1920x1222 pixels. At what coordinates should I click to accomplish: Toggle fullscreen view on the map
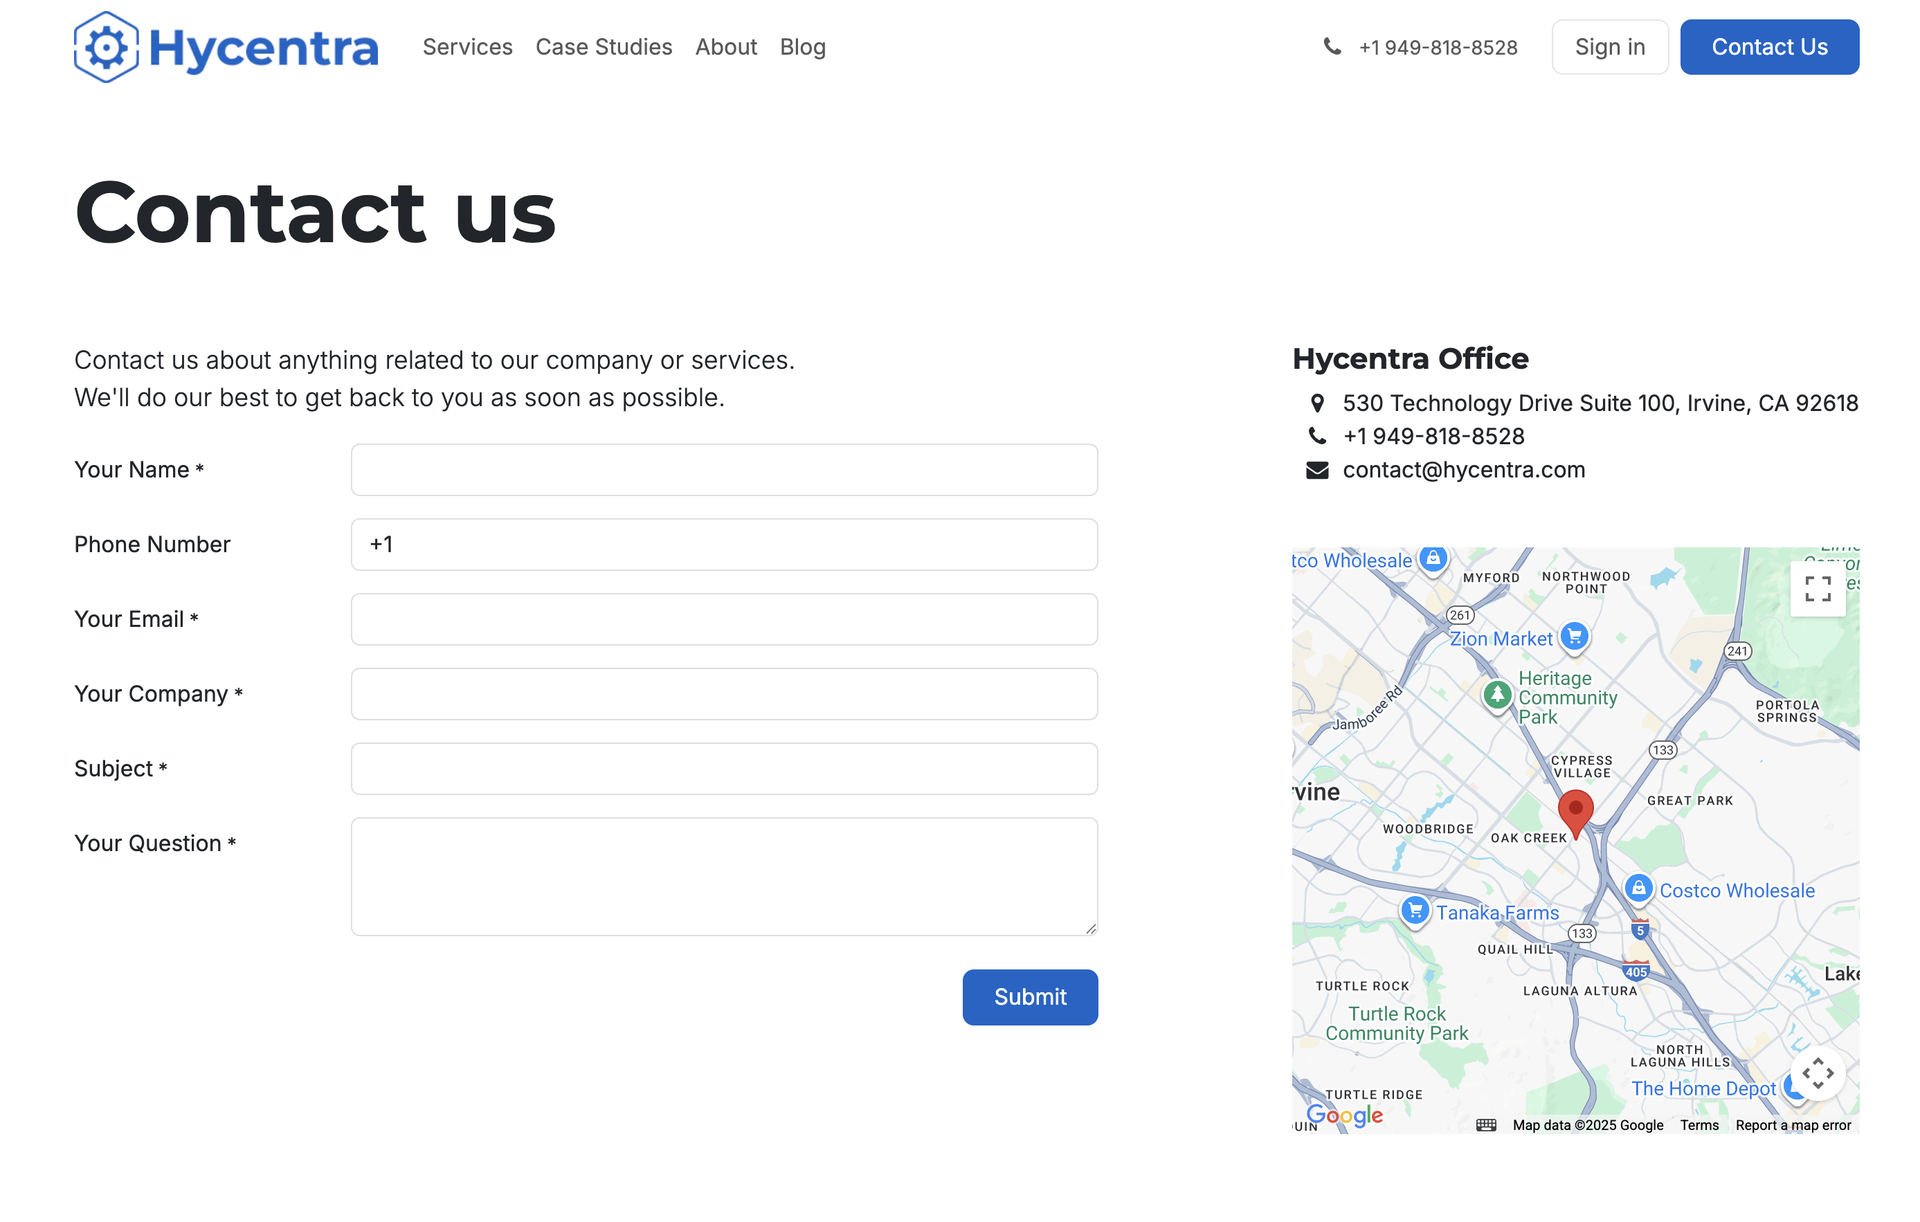pyautogui.click(x=1817, y=589)
